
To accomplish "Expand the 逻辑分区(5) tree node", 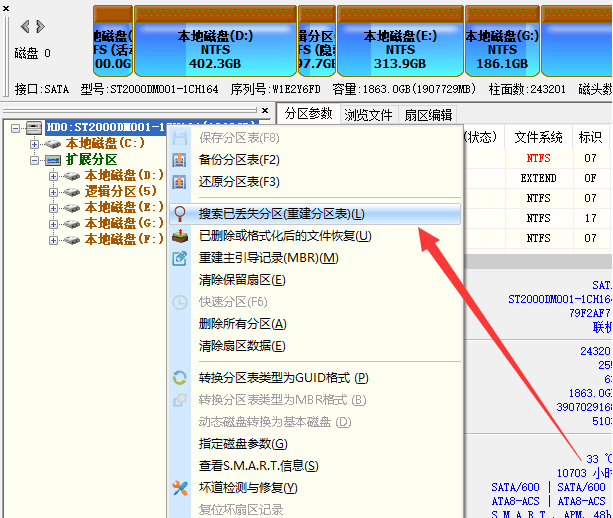I will click(x=53, y=192).
